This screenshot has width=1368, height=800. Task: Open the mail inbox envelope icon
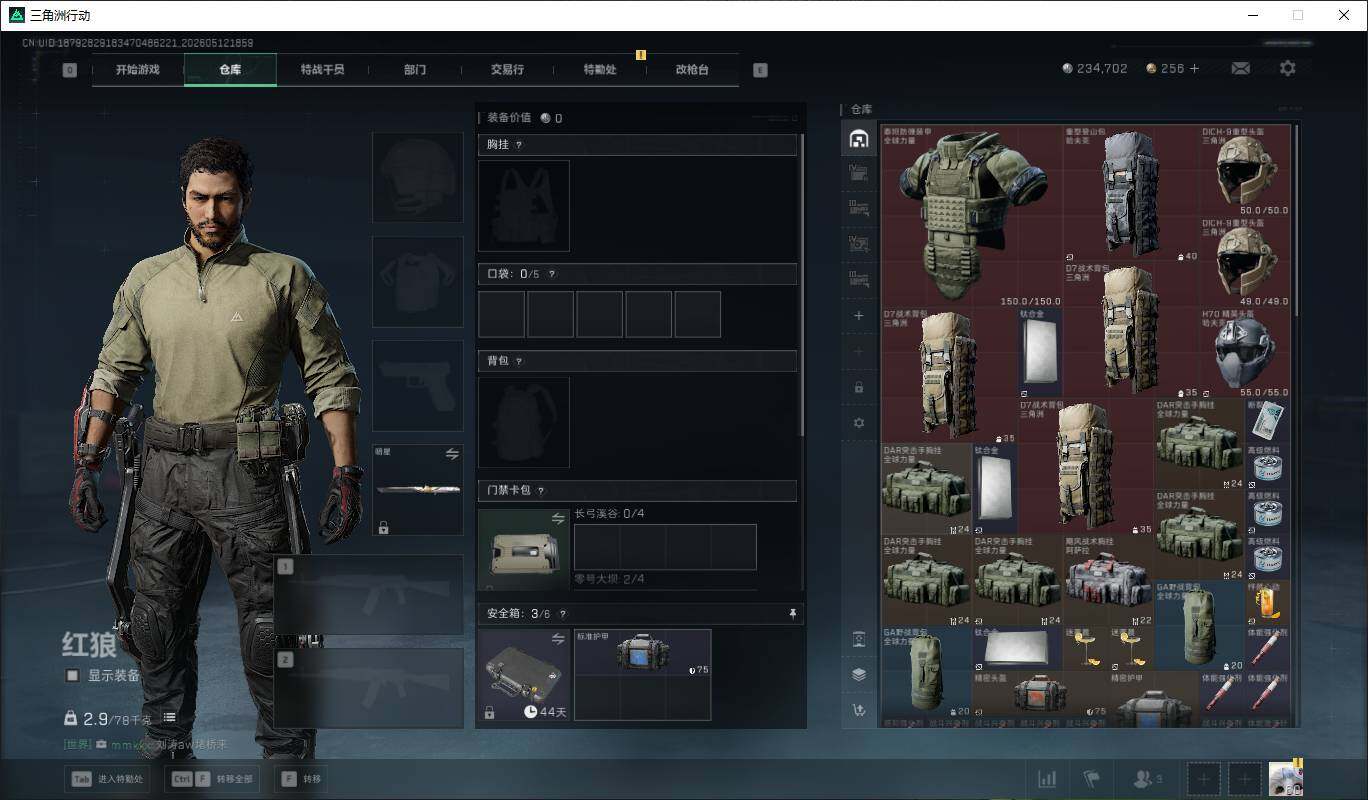(1240, 68)
